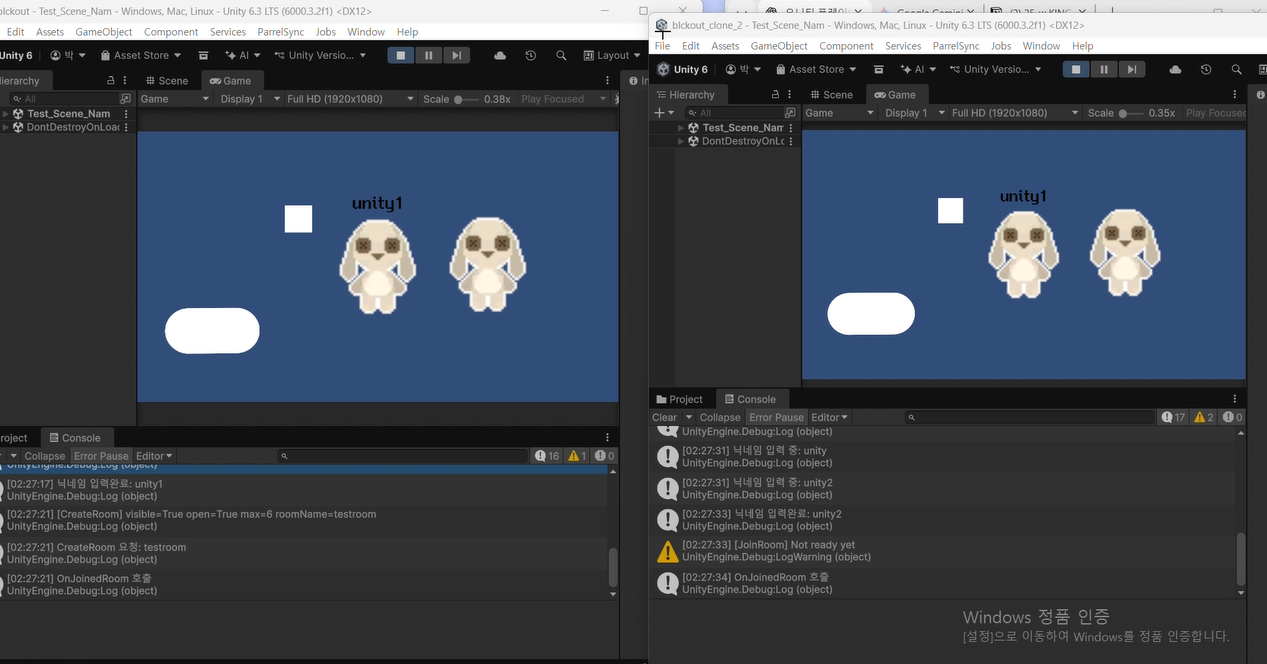Open search magnifier in right window toolbar
The height and width of the screenshot is (664, 1267).
tap(1237, 70)
